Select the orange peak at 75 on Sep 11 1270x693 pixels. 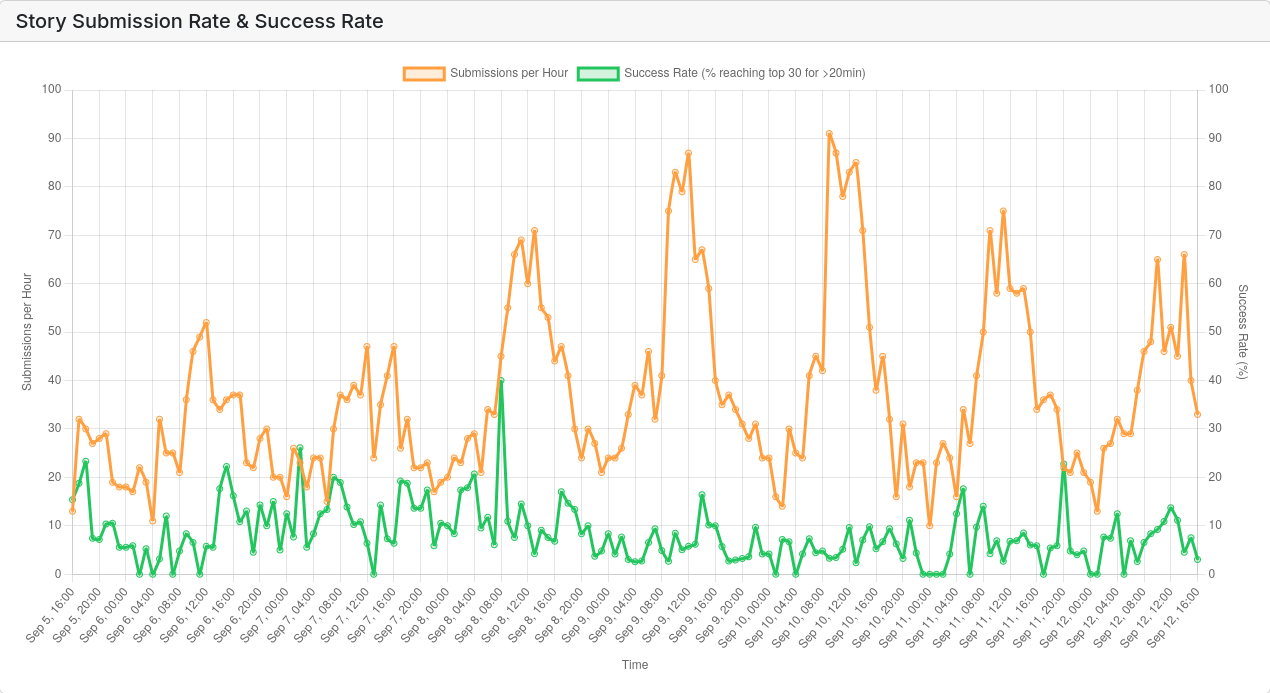[1003, 211]
